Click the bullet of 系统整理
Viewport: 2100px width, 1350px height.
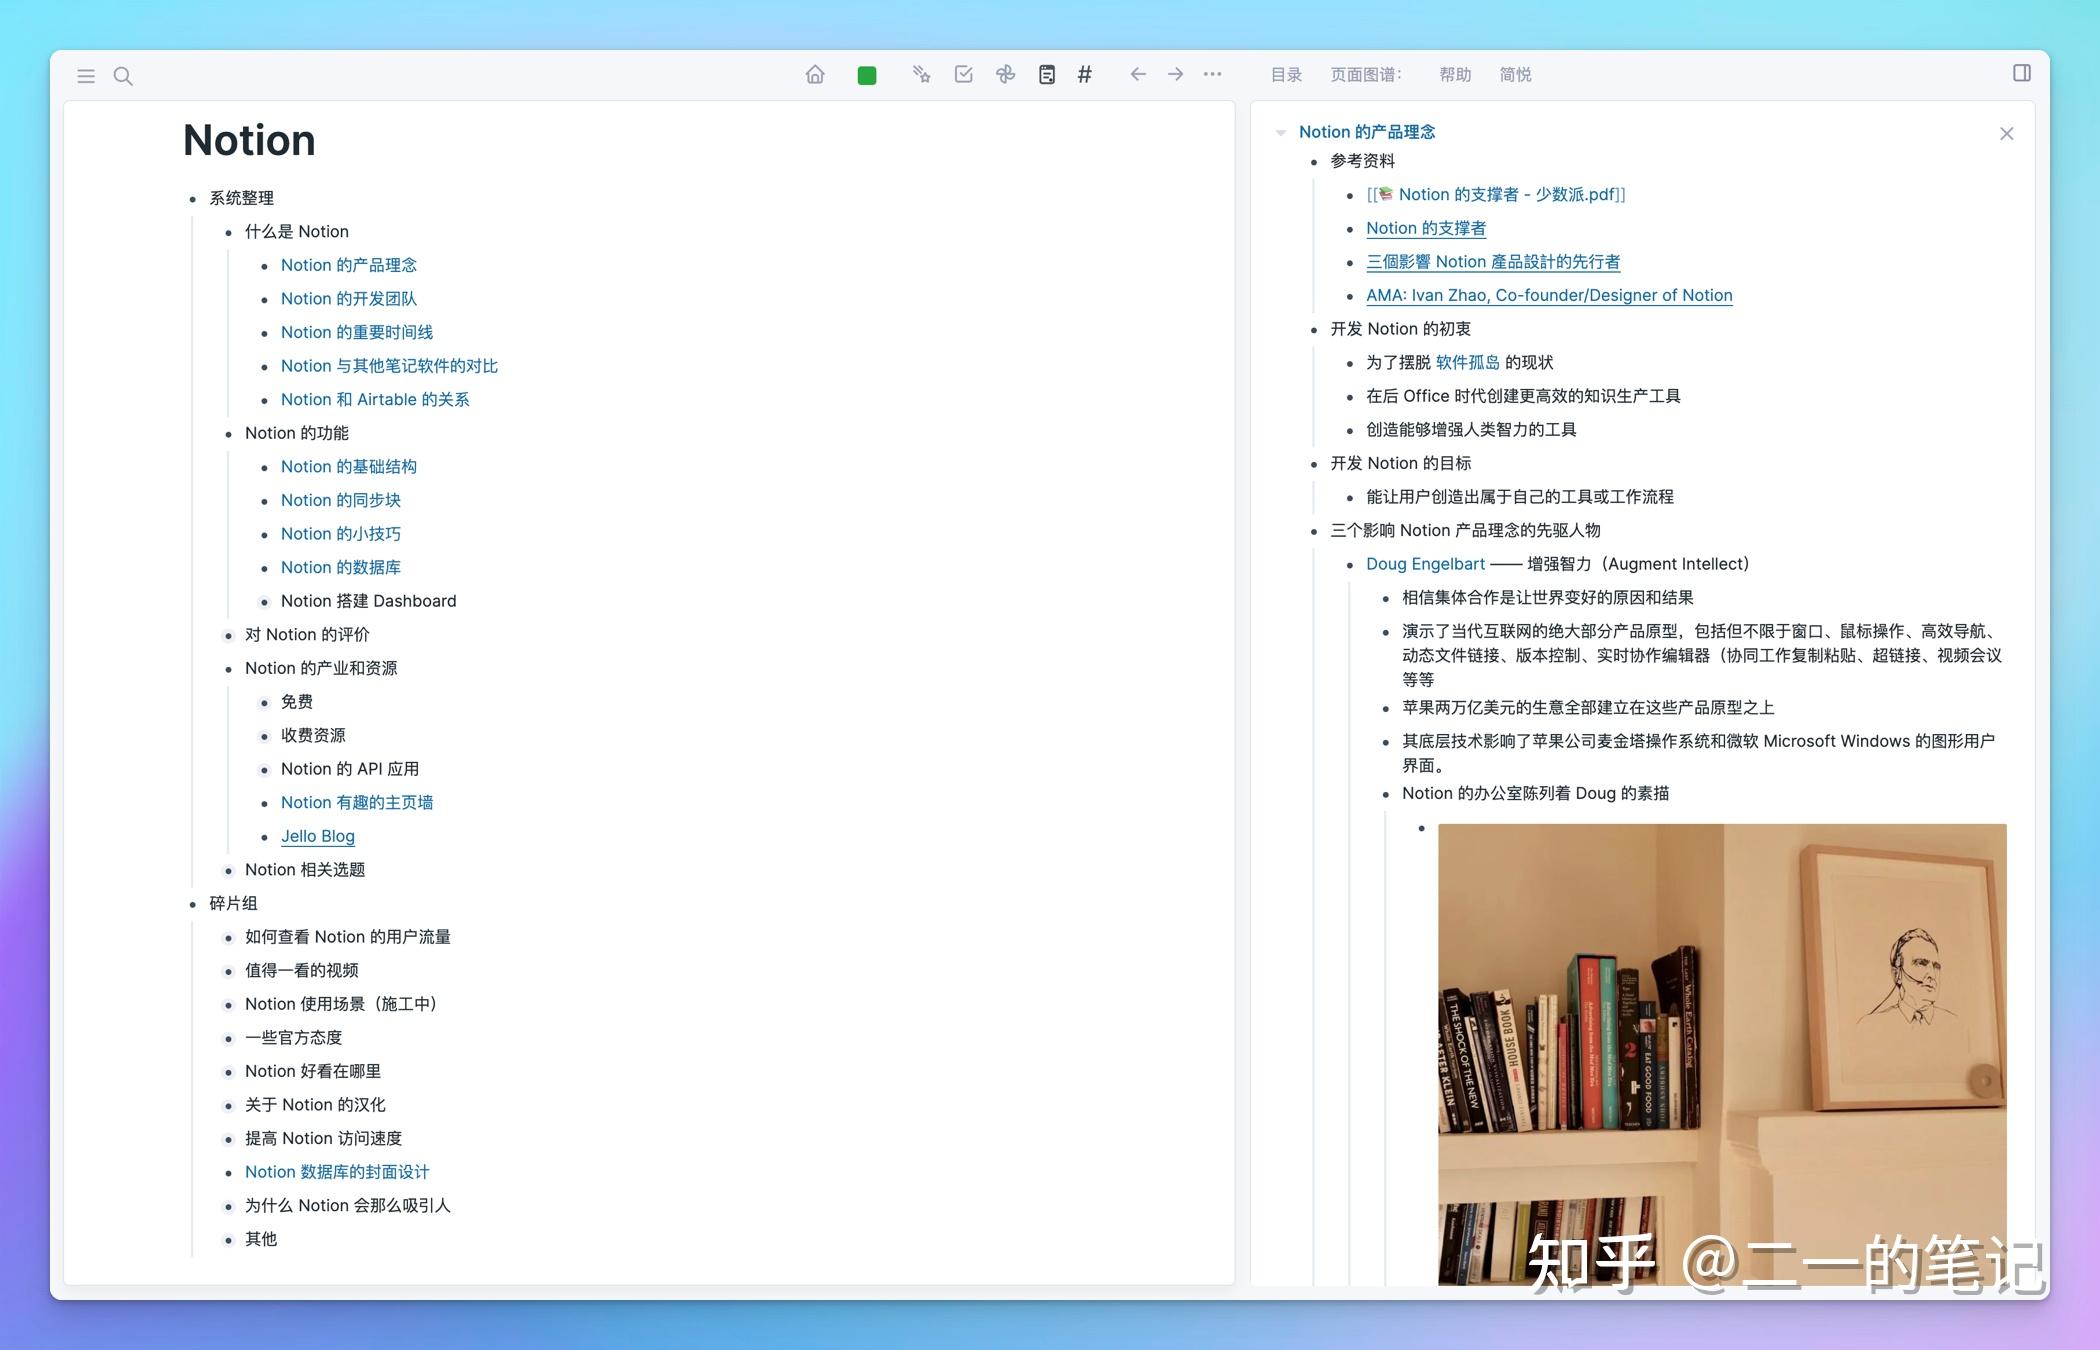192,199
